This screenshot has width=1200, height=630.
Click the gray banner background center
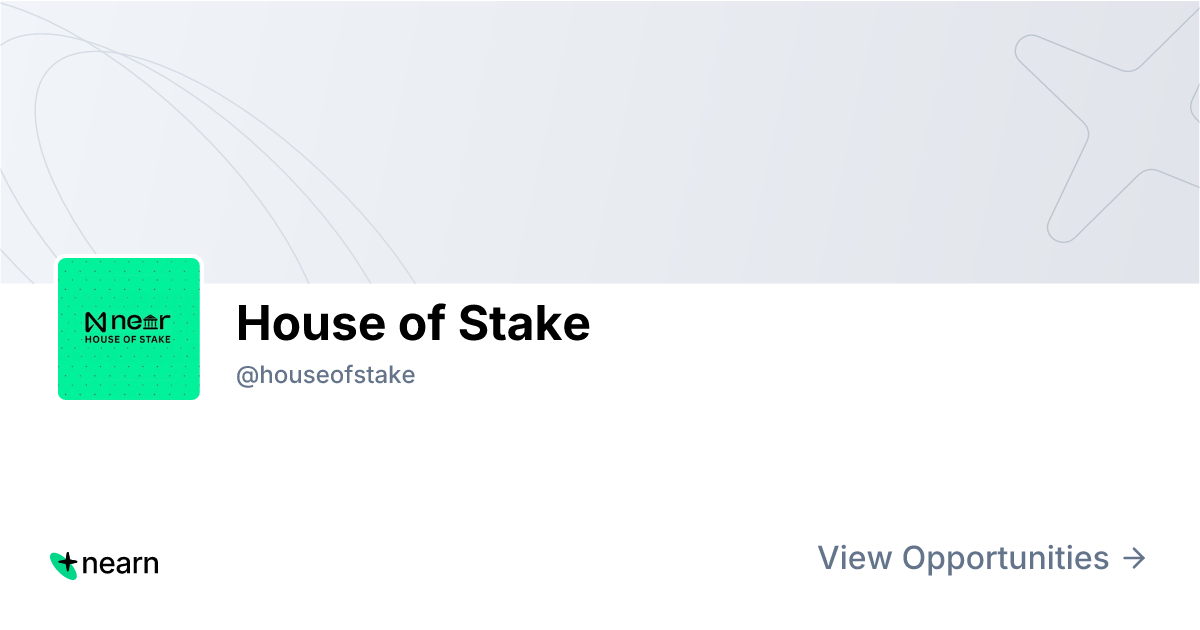coord(600,140)
